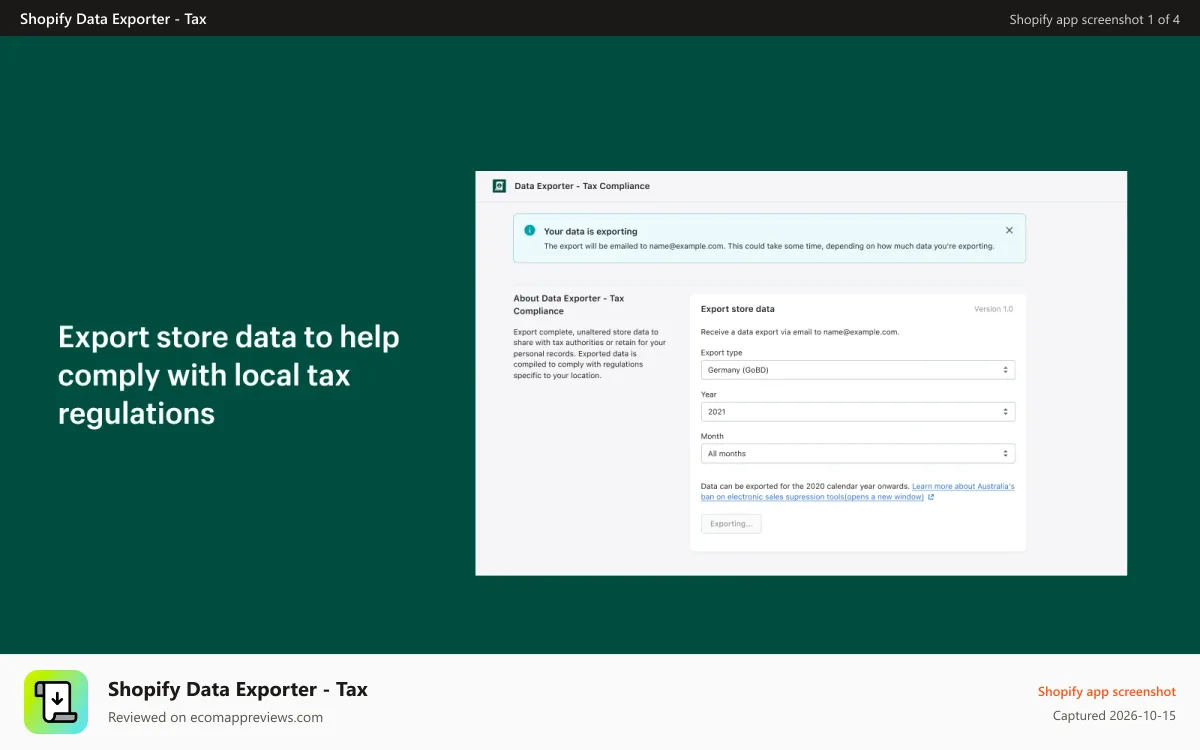Open the Learn more about Australia's ban link
The height and width of the screenshot is (750, 1200).
click(858, 491)
